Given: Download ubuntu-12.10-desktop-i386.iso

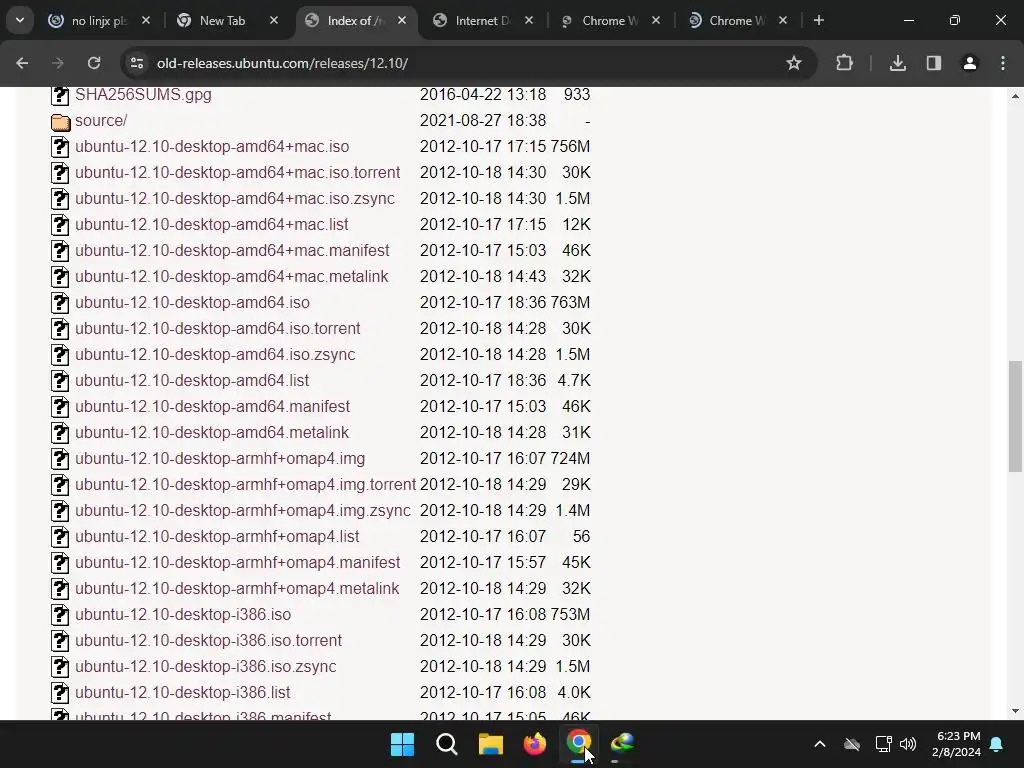Looking at the screenshot, I should 183,615.
